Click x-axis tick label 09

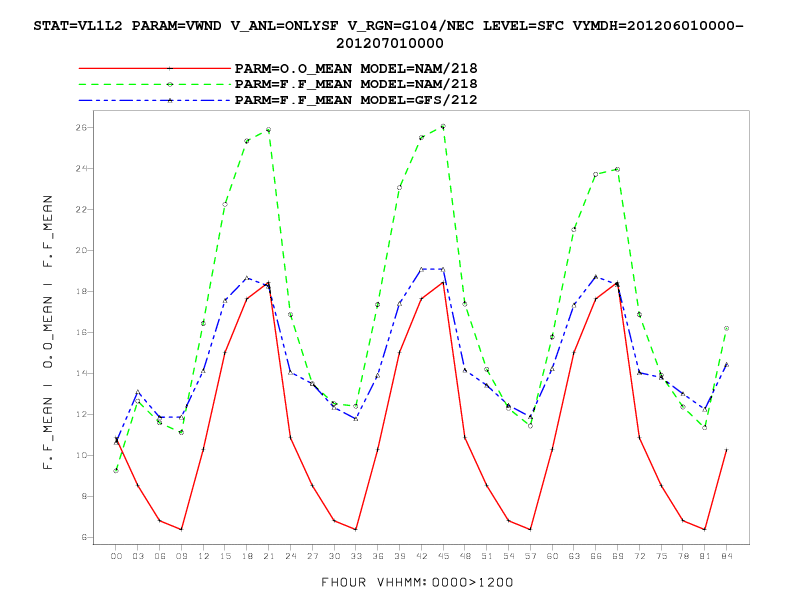181,556
